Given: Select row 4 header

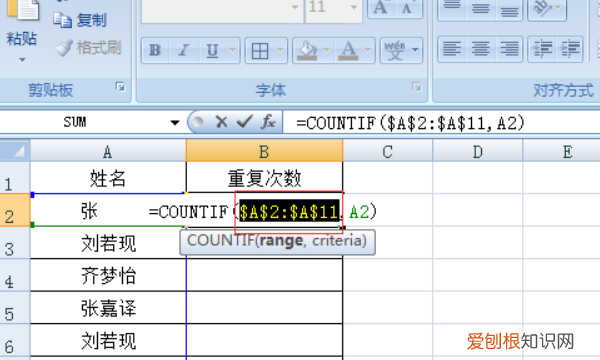Looking at the screenshot, I should 15,275.
